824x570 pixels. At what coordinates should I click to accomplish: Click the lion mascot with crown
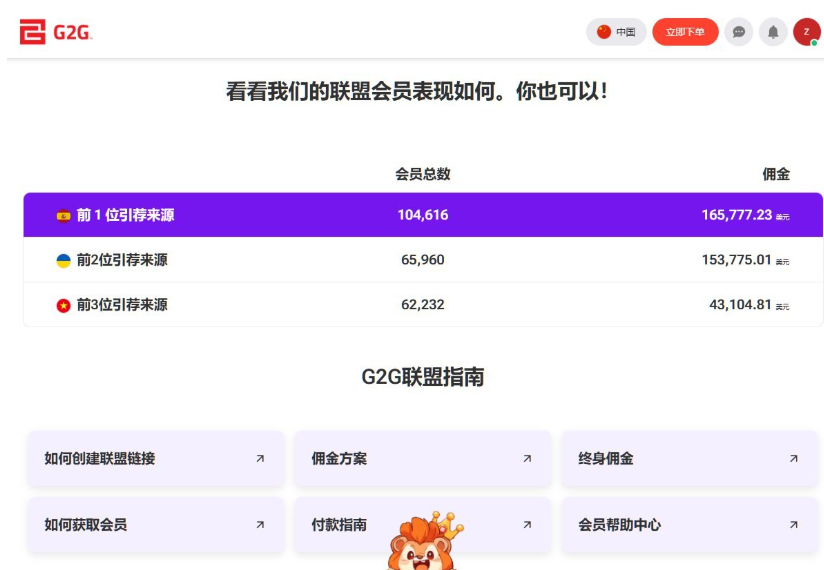tap(424, 542)
